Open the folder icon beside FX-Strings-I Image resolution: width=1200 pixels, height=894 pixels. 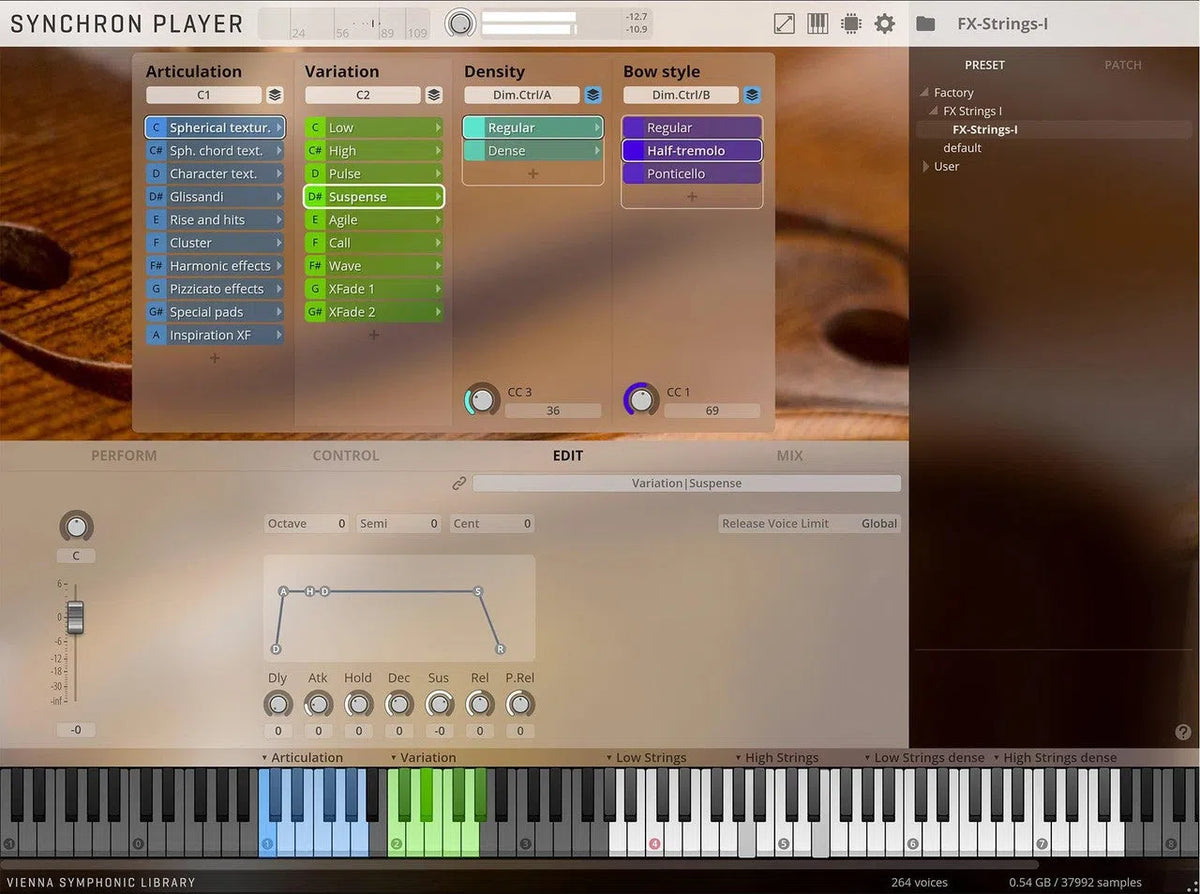click(928, 23)
